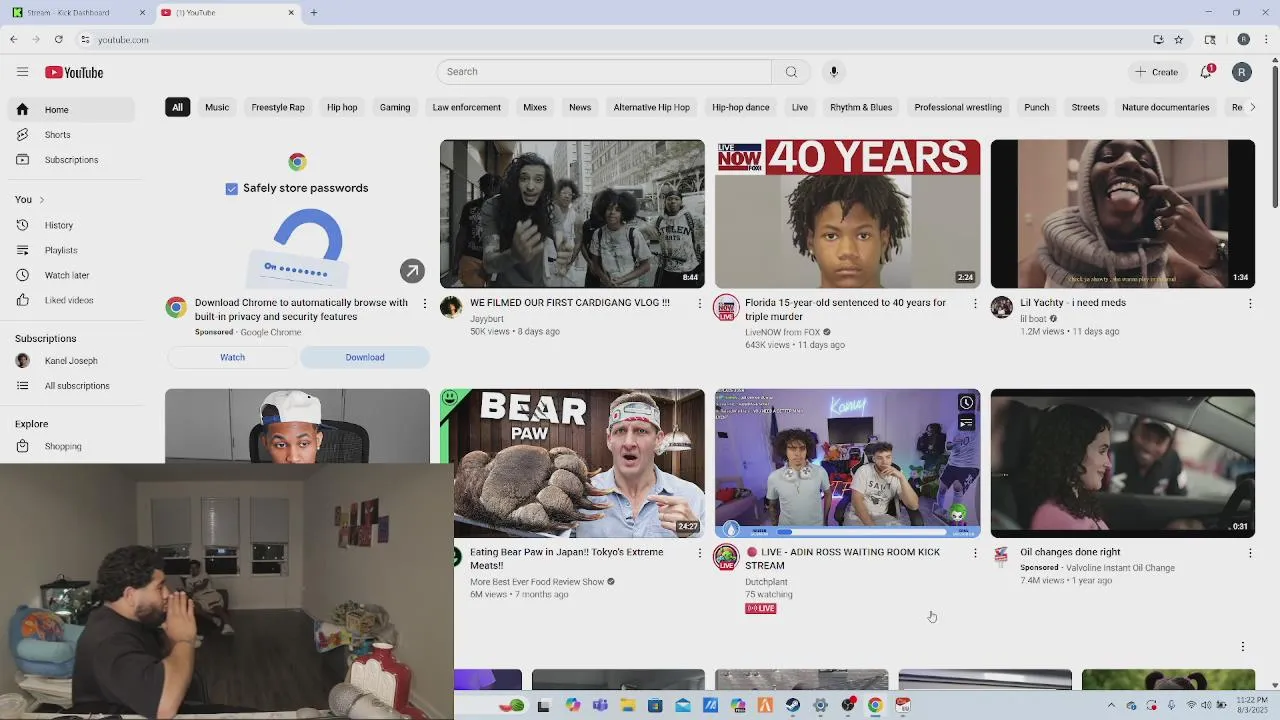Open Kanel Joseph channel subscription
Image resolution: width=1280 pixels, height=720 pixels.
(70, 361)
